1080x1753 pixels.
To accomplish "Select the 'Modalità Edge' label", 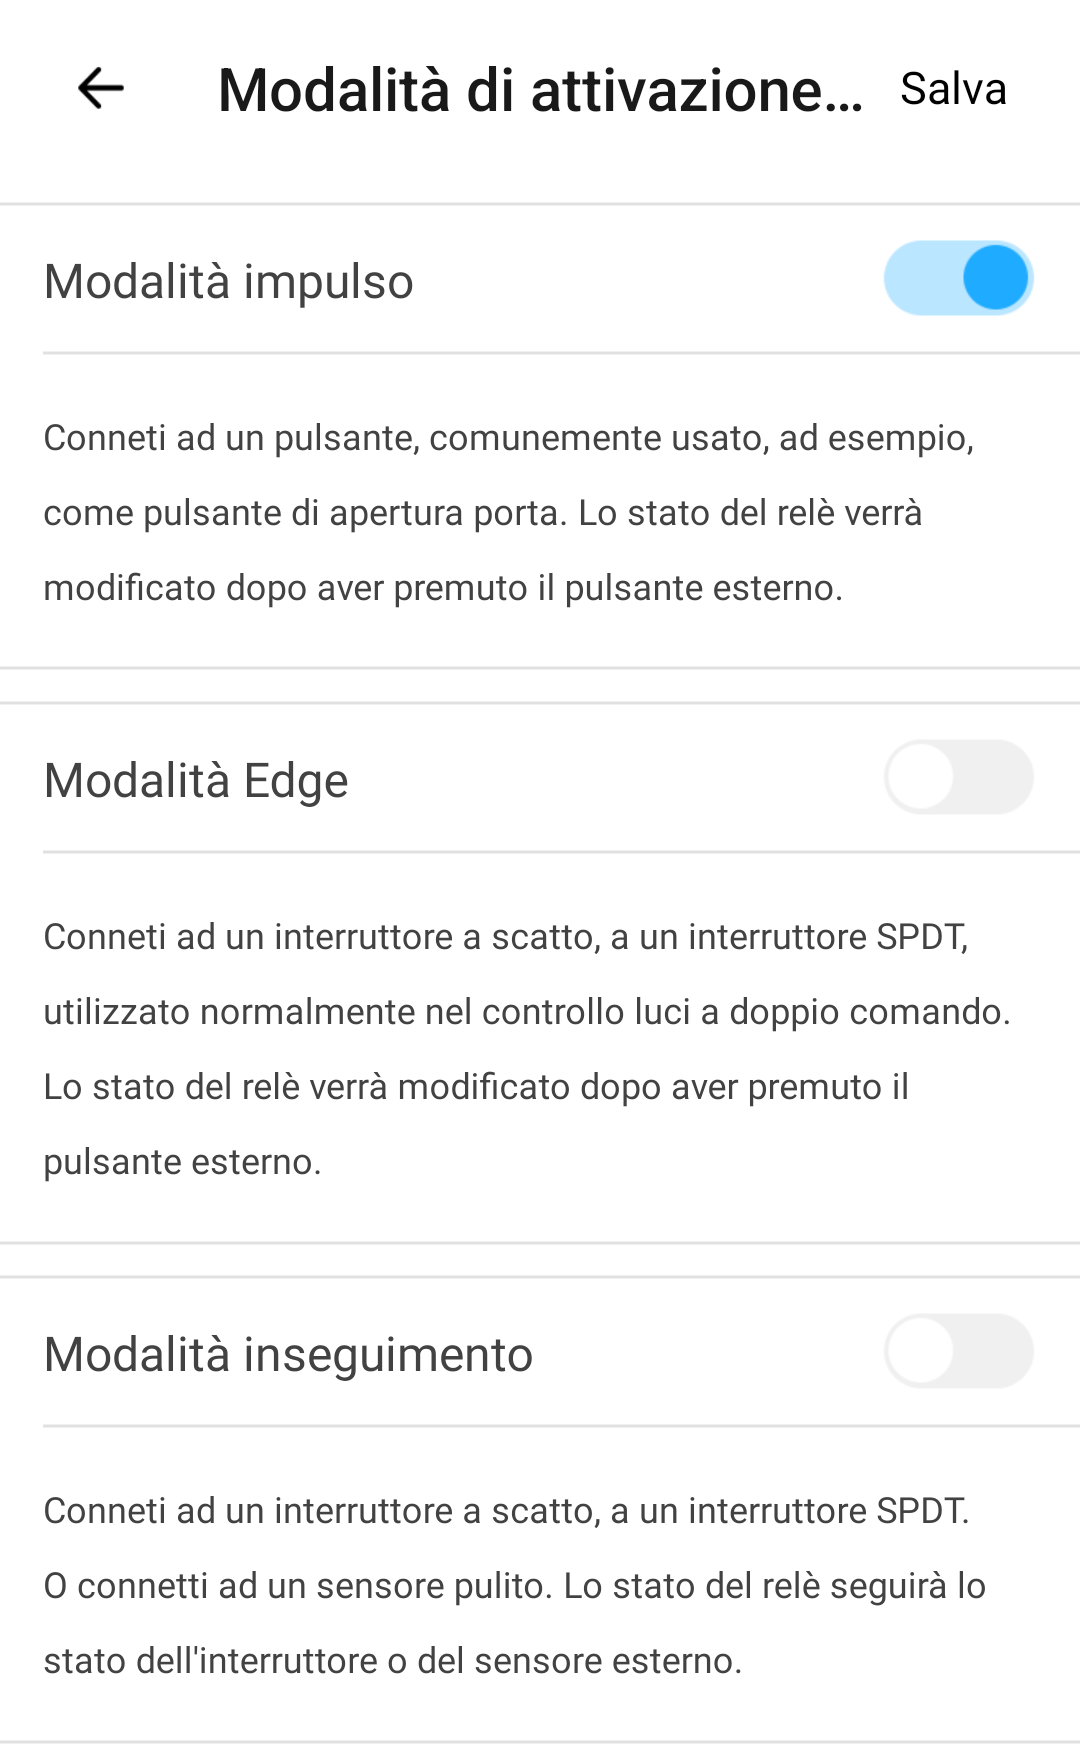I will (196, 780).
